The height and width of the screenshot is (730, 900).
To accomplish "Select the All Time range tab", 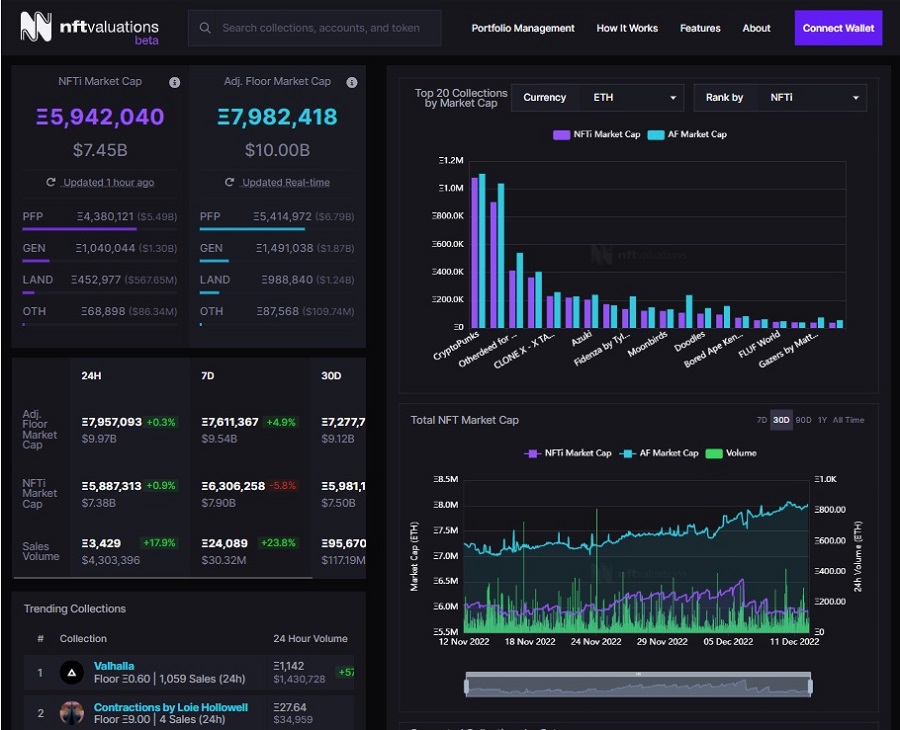I will click(848, 420).
